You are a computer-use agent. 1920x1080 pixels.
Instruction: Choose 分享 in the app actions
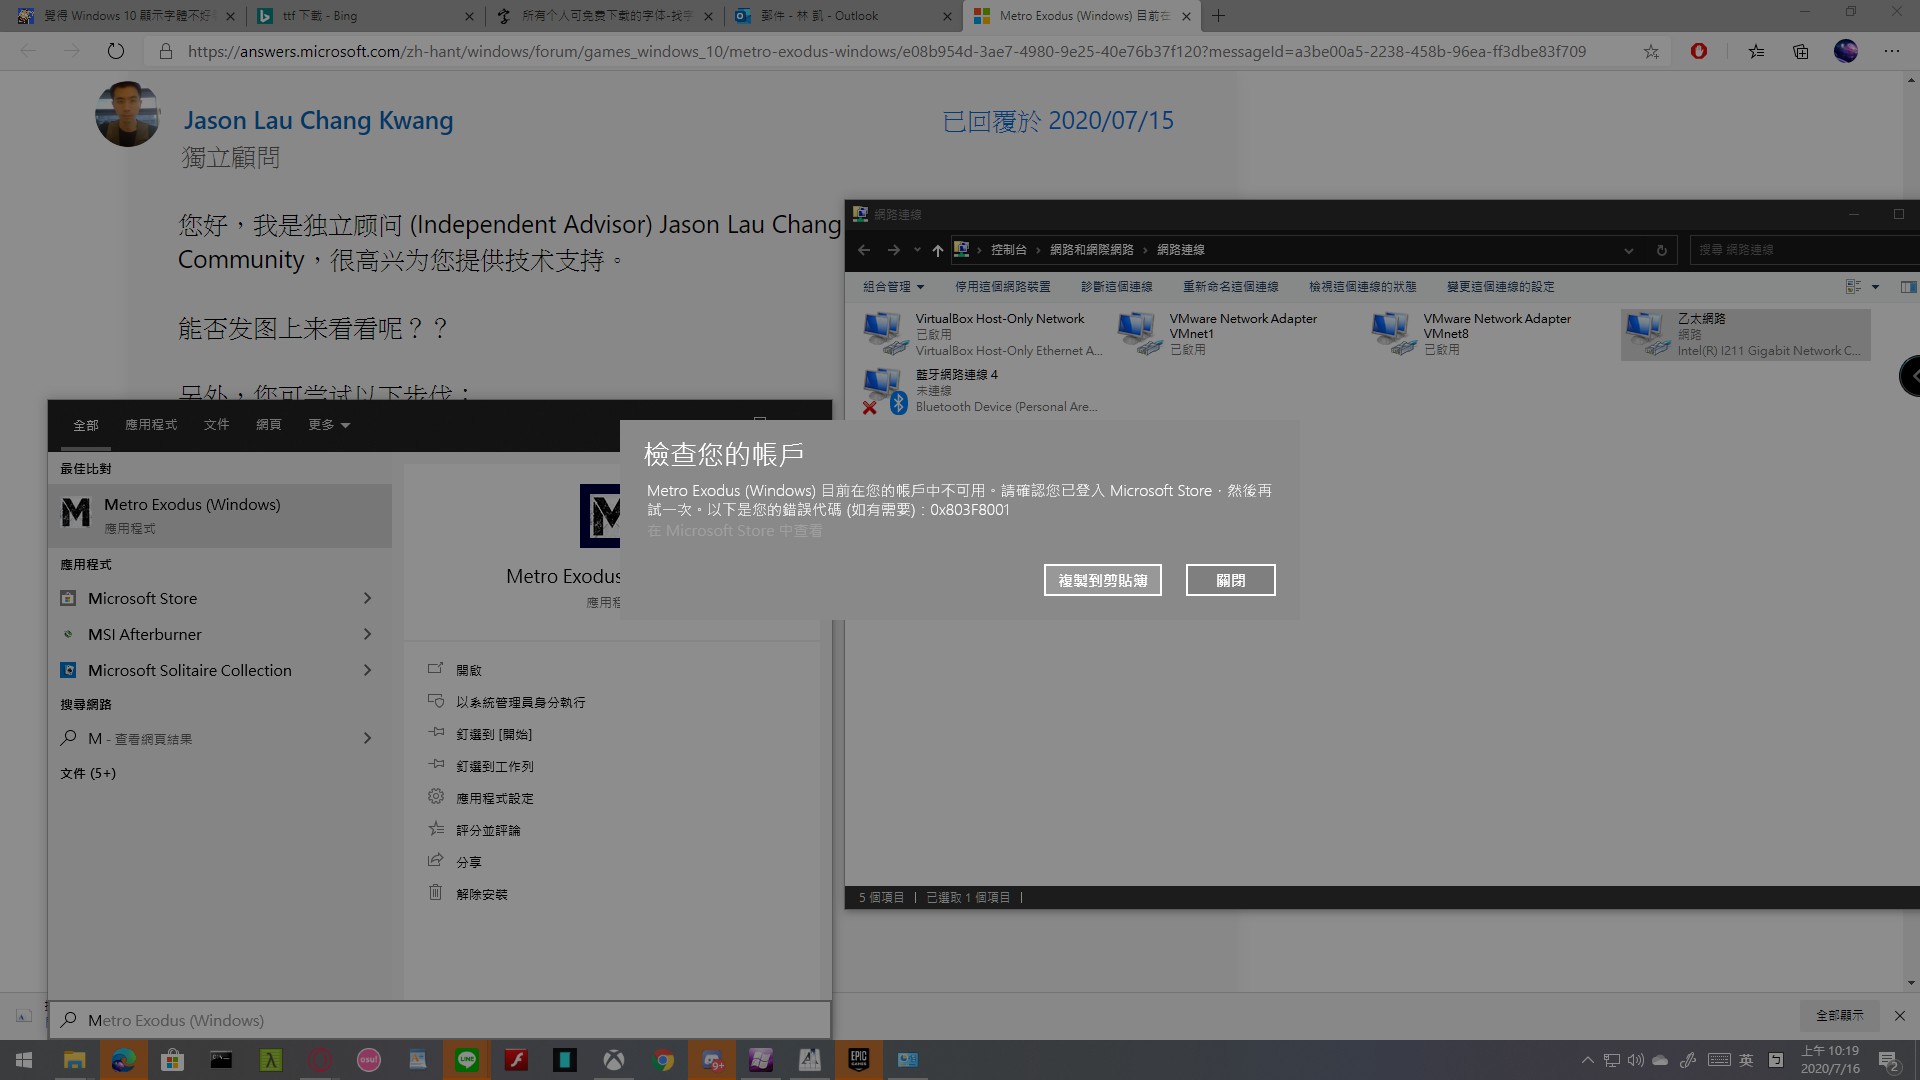coord(469,862)
